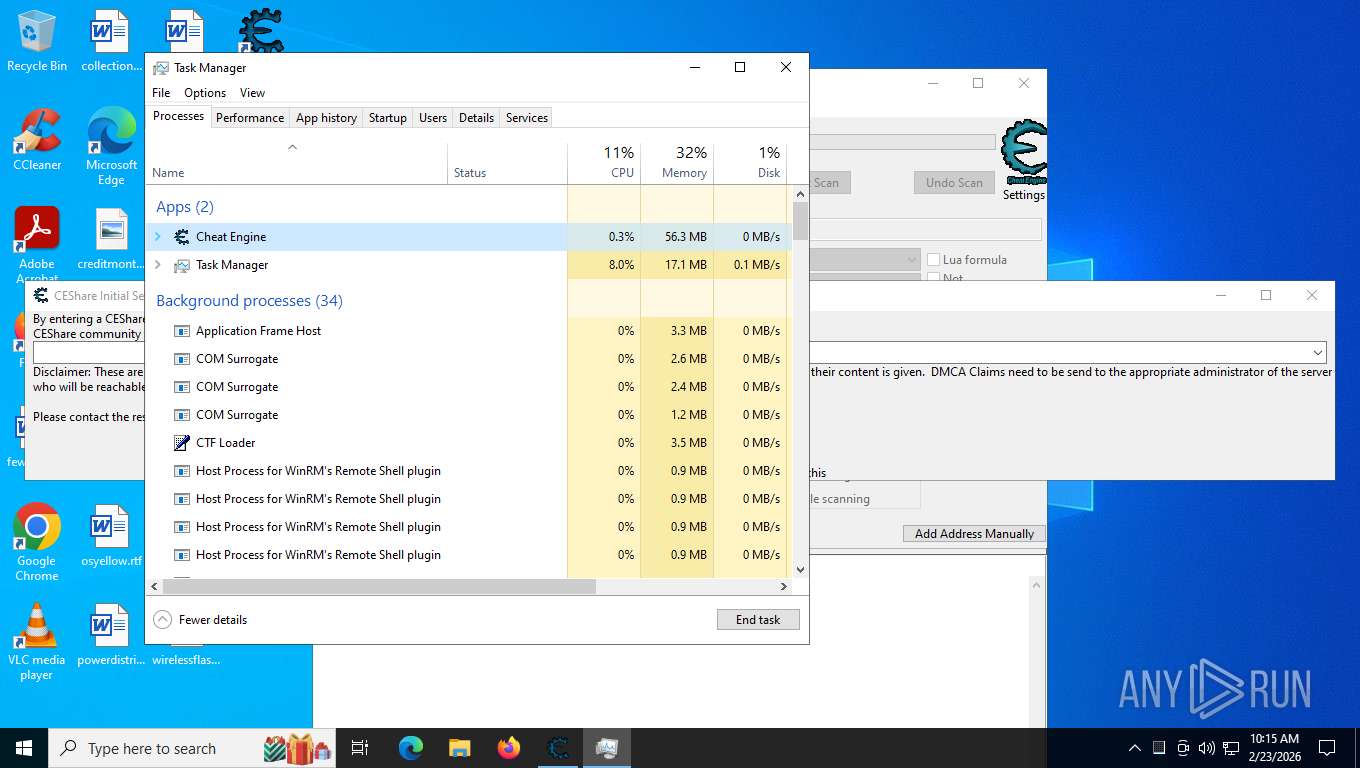The height and width of the screenshot is (768, 1360).
Task: Click Add Address Manually button
Action: (x=974, y=534)
